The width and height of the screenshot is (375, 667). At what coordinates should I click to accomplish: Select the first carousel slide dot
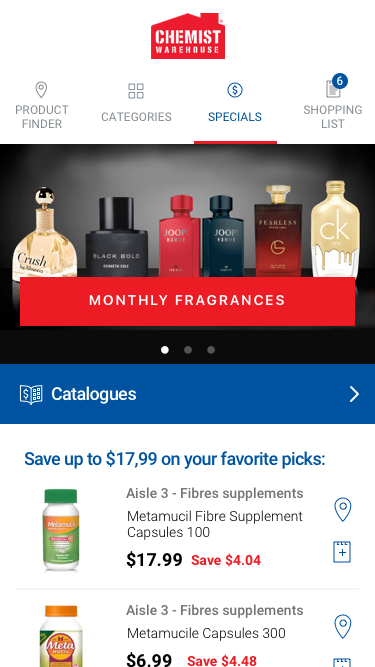click(165, 350)
